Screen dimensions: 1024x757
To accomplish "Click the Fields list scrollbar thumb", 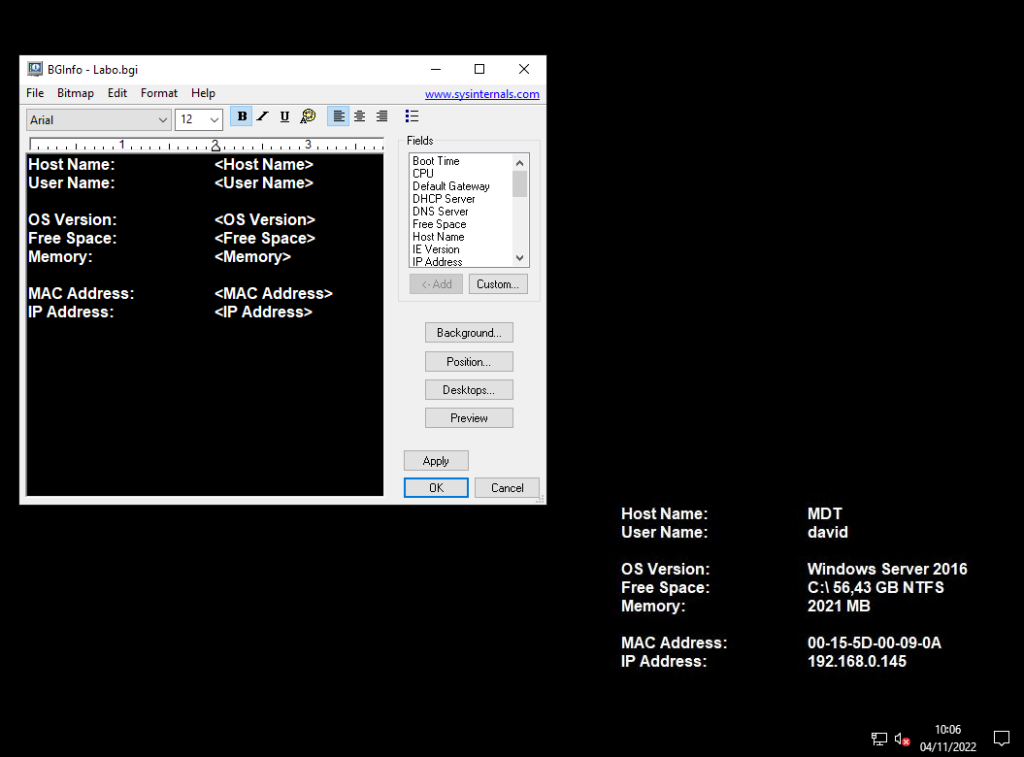I will (x=520, y=184).
